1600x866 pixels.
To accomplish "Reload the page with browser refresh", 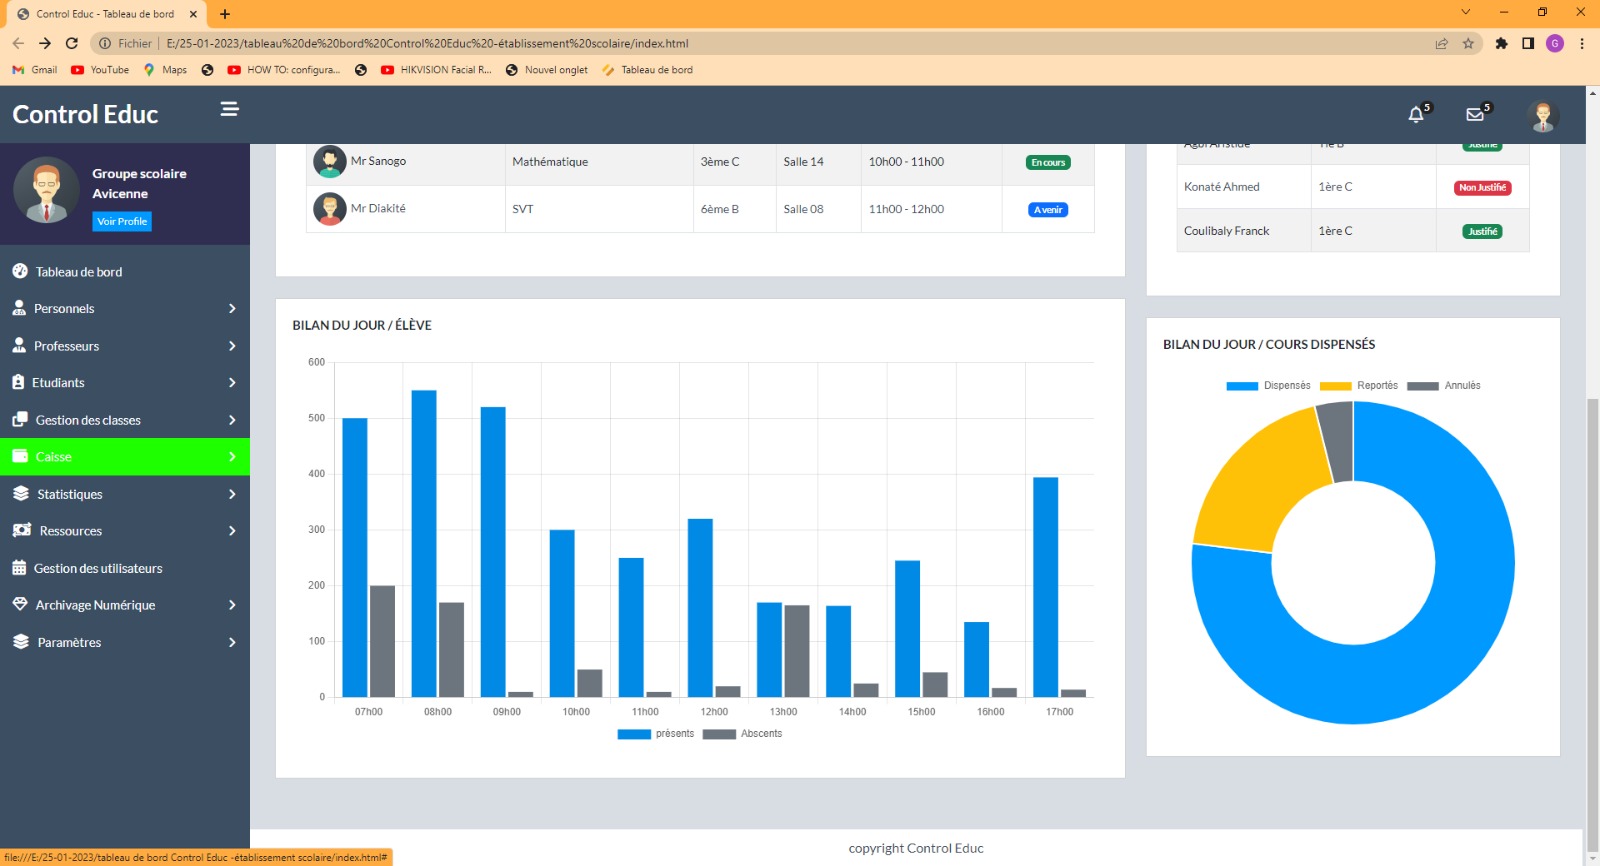I will tap(72, 43).
